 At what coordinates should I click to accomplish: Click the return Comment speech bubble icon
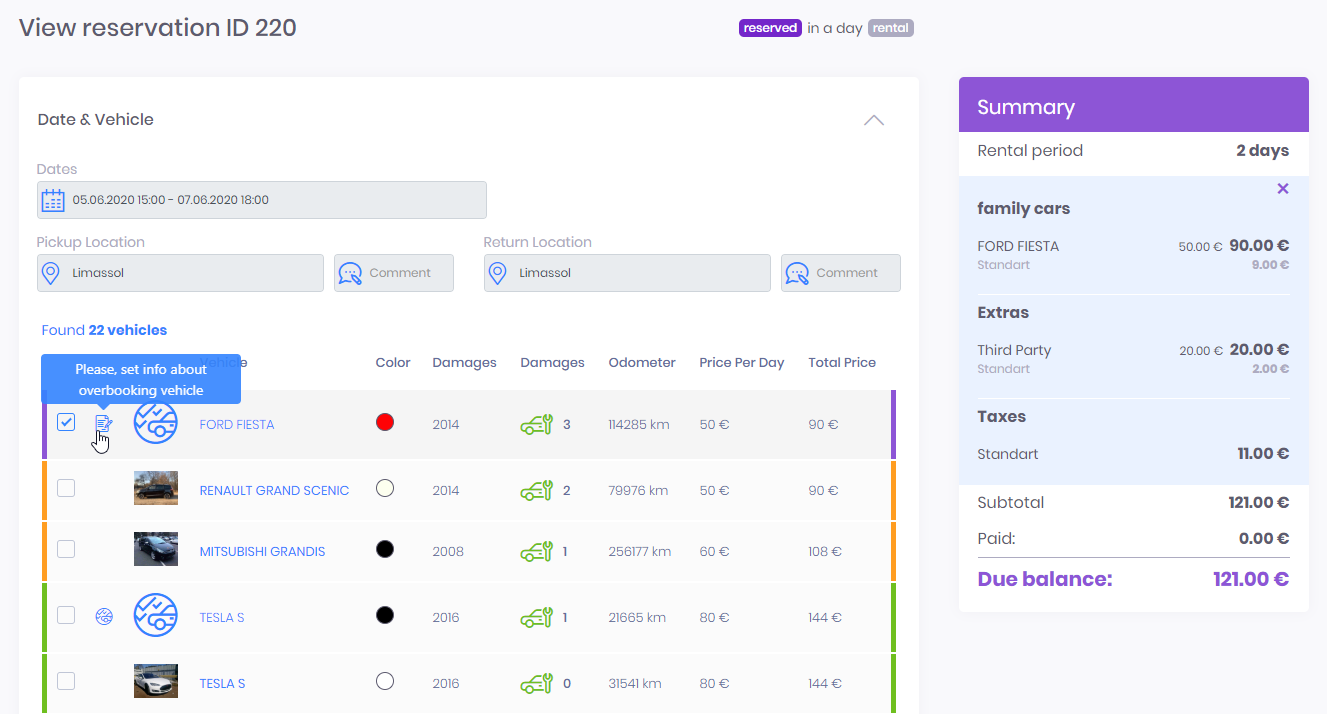[797, 273]
